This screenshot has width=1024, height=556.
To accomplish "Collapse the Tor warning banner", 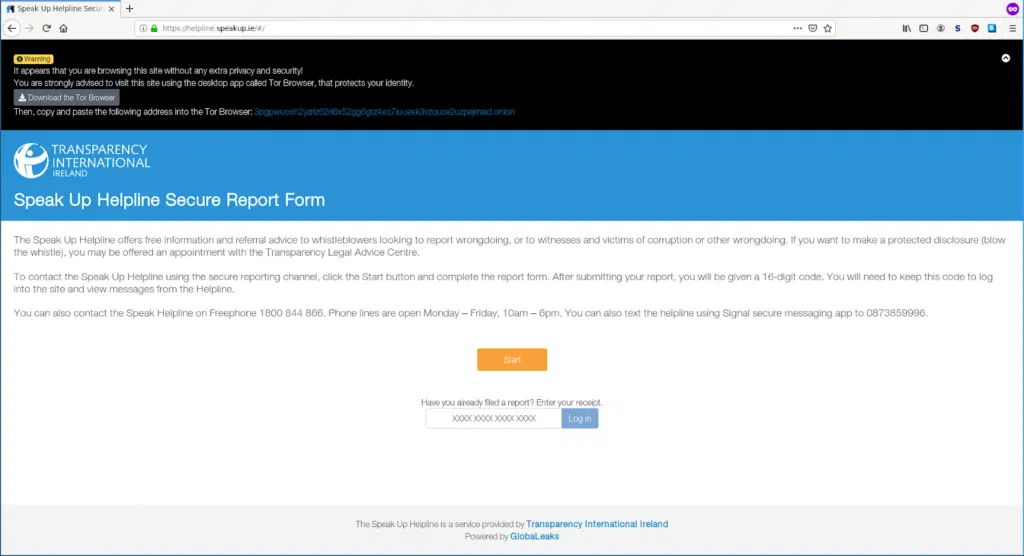I will 1006,58.
